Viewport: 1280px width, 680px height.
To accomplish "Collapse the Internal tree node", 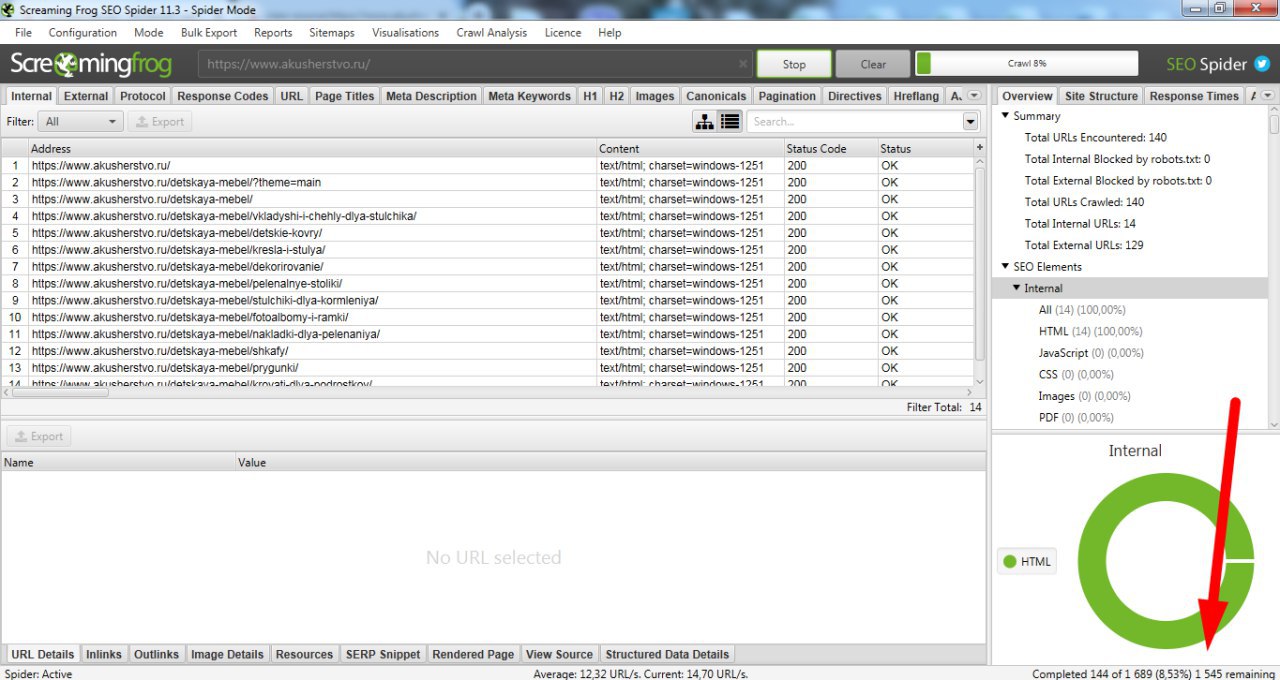I will click(1017, 288).
